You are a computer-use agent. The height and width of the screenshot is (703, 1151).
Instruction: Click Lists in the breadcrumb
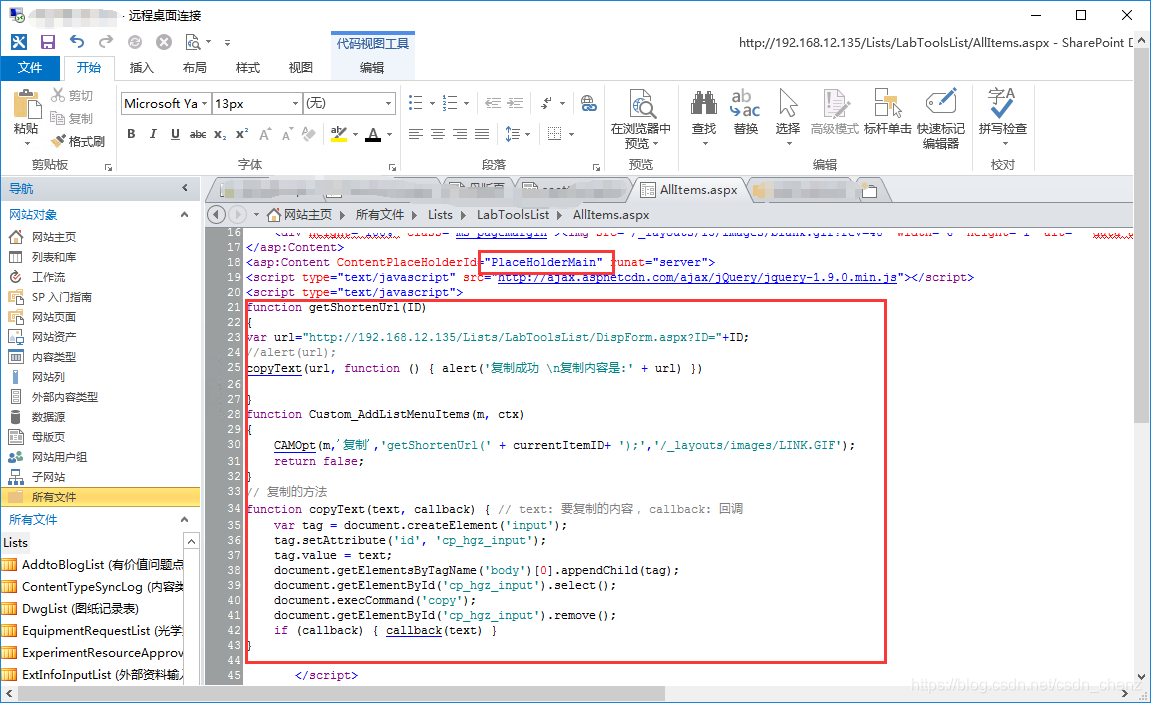pos(440,215)
